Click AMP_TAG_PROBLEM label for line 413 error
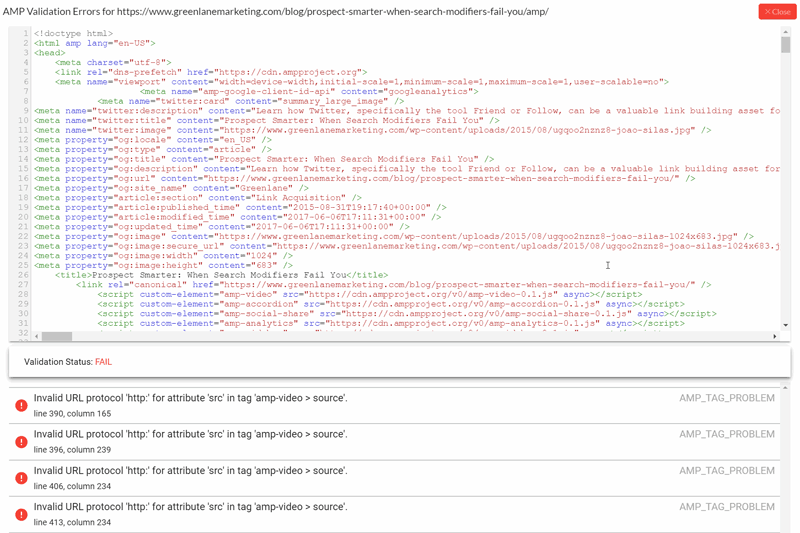This screenshot has height=533, width=800. click(x=727, y=506)
